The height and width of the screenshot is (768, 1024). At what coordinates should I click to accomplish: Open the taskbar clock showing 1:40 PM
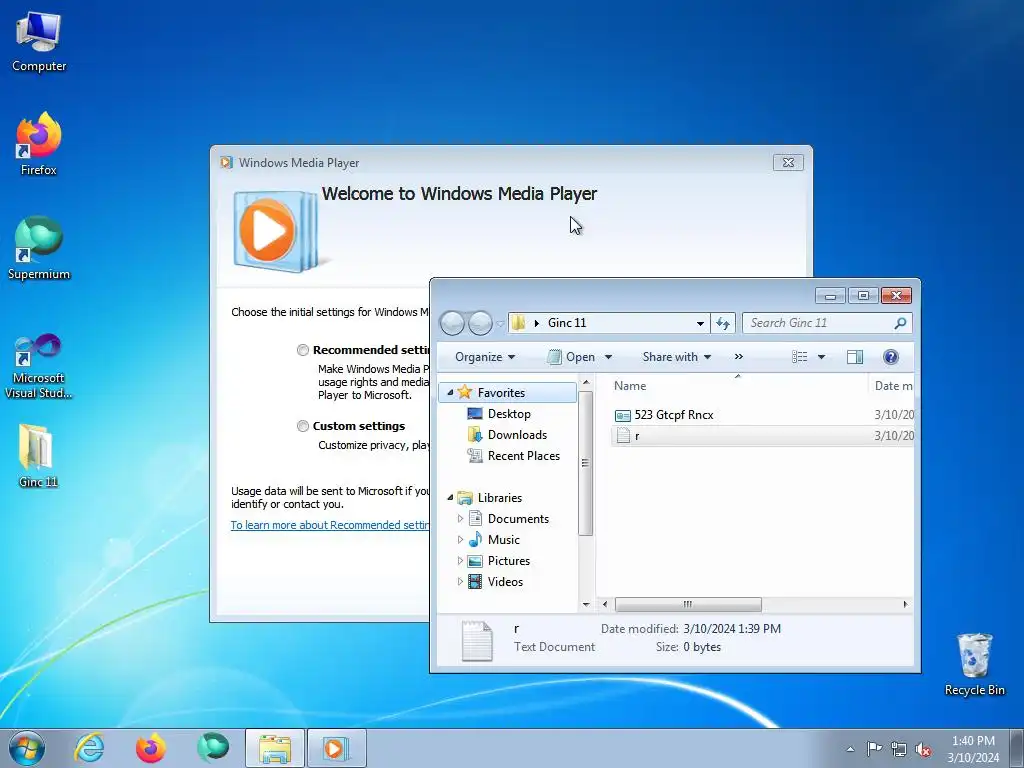tap(973, 748)
